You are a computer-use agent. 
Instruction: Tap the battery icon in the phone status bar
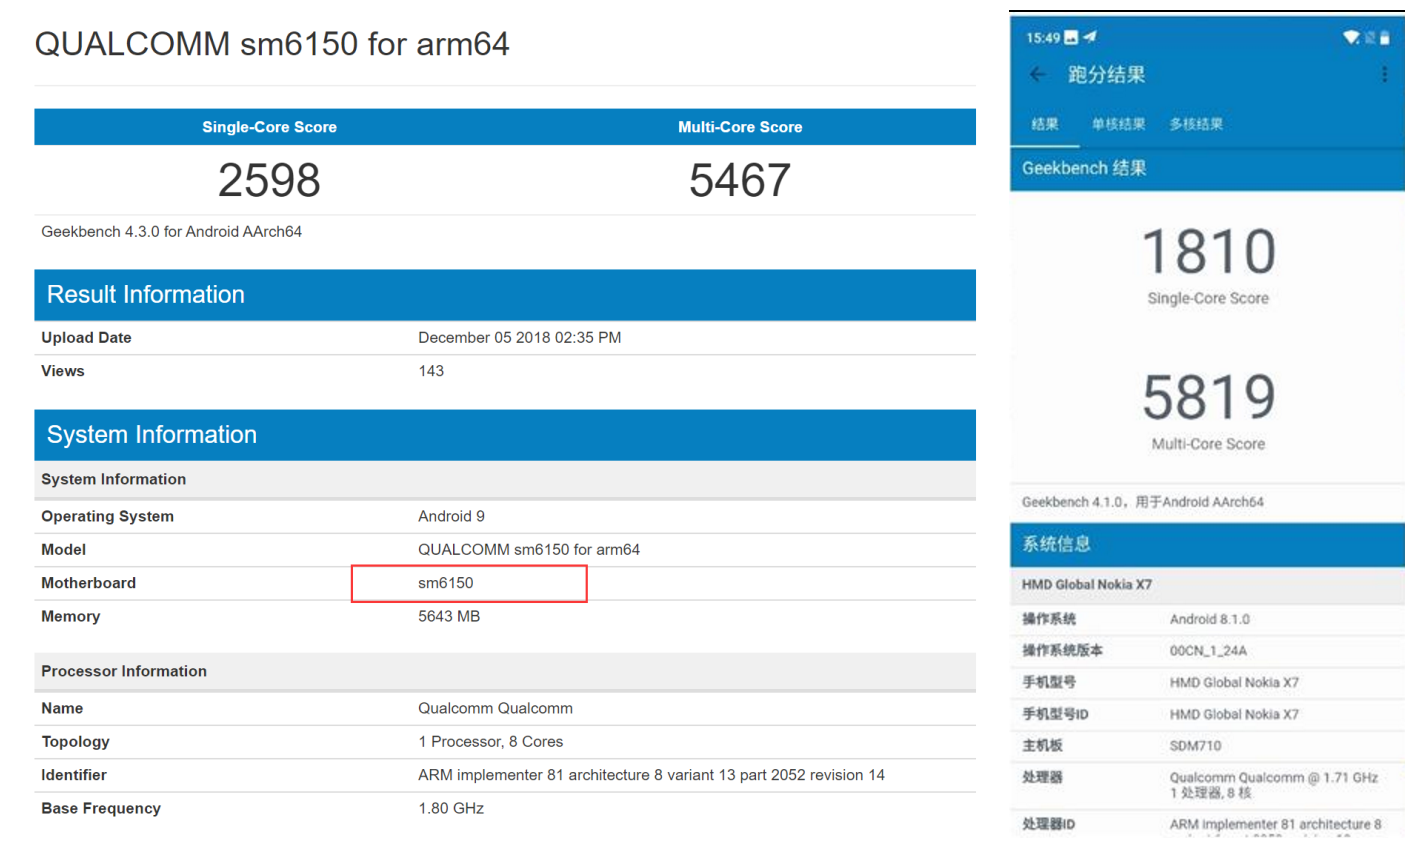(1385, 38)
